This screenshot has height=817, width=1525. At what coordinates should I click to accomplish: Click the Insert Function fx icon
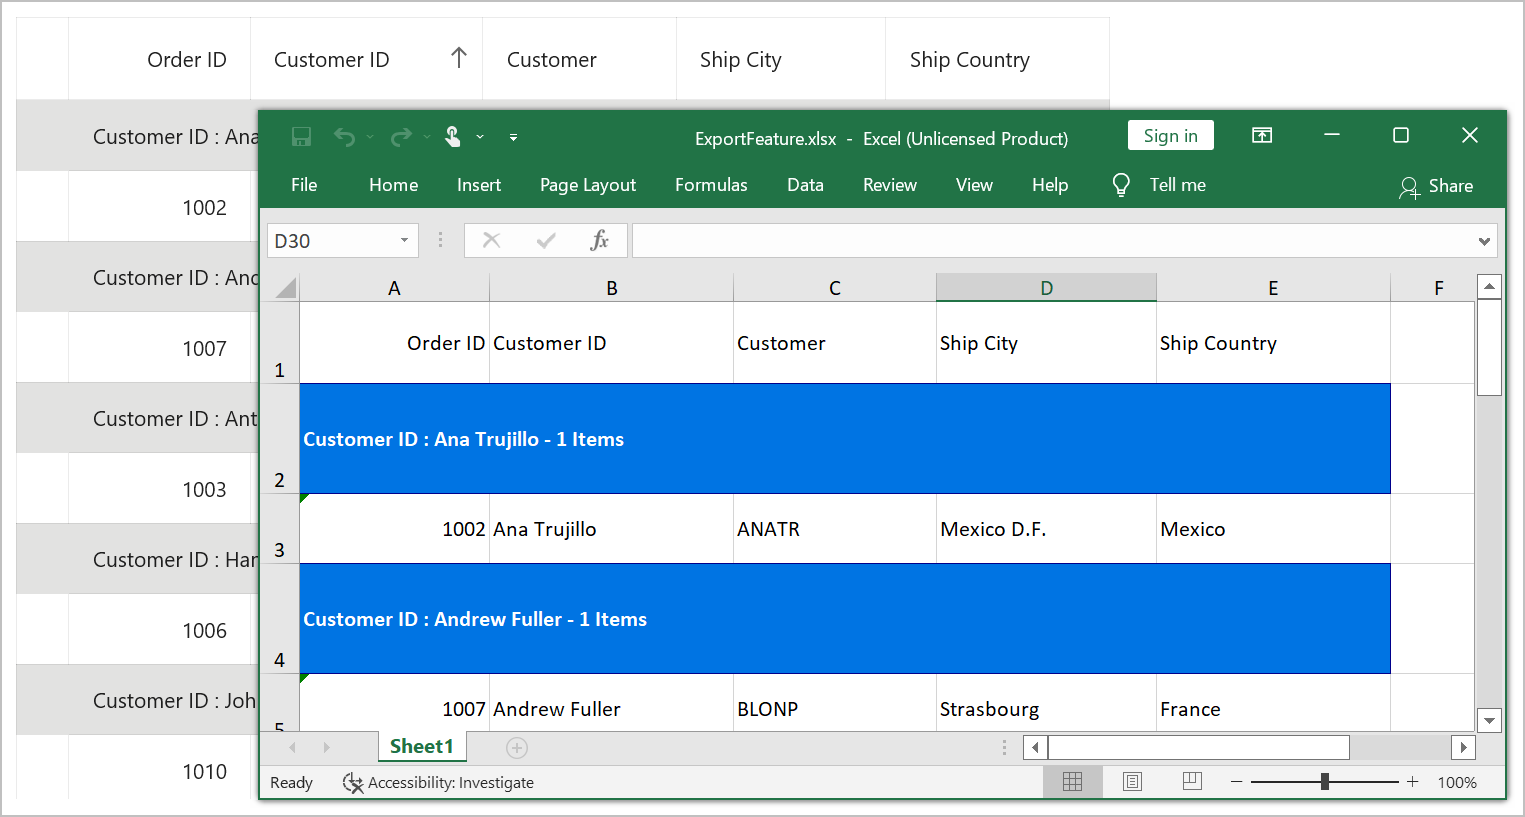599,240
